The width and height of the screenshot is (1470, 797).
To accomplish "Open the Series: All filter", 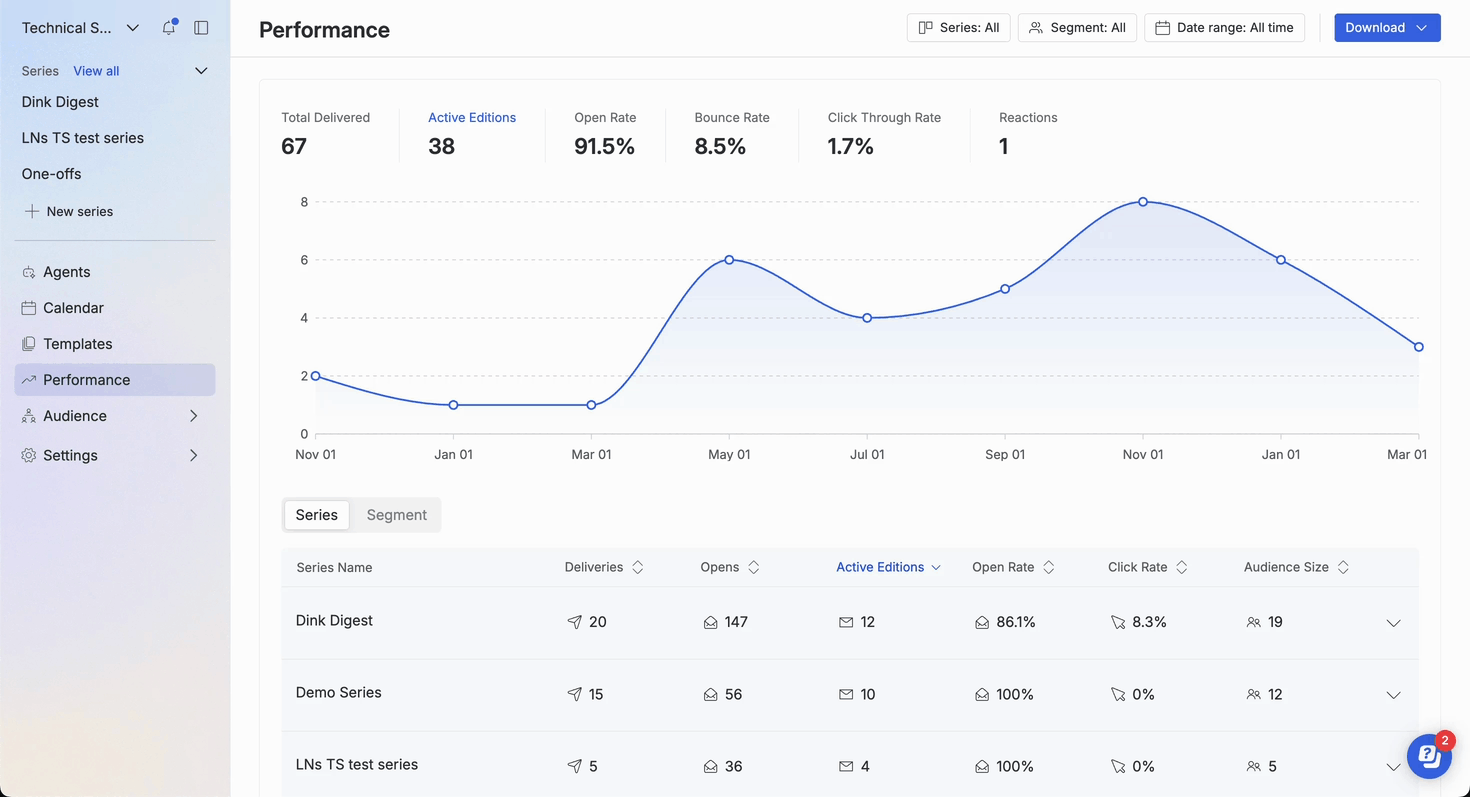I will tap(958, 28).
